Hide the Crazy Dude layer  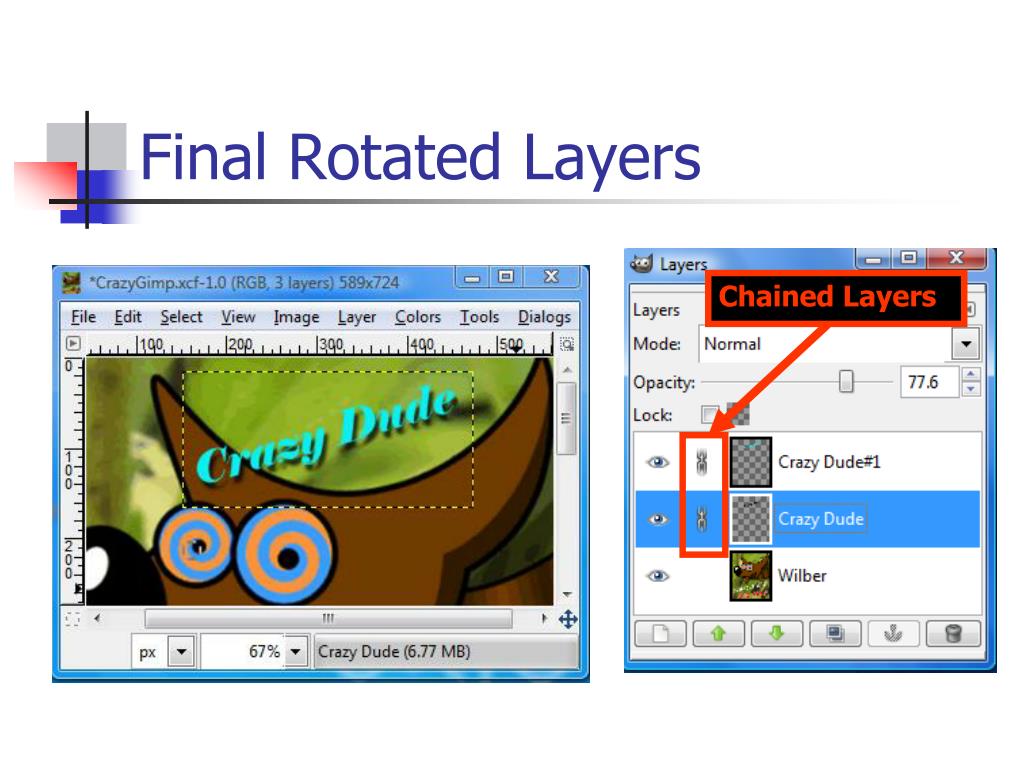click(x=658, y=519)
